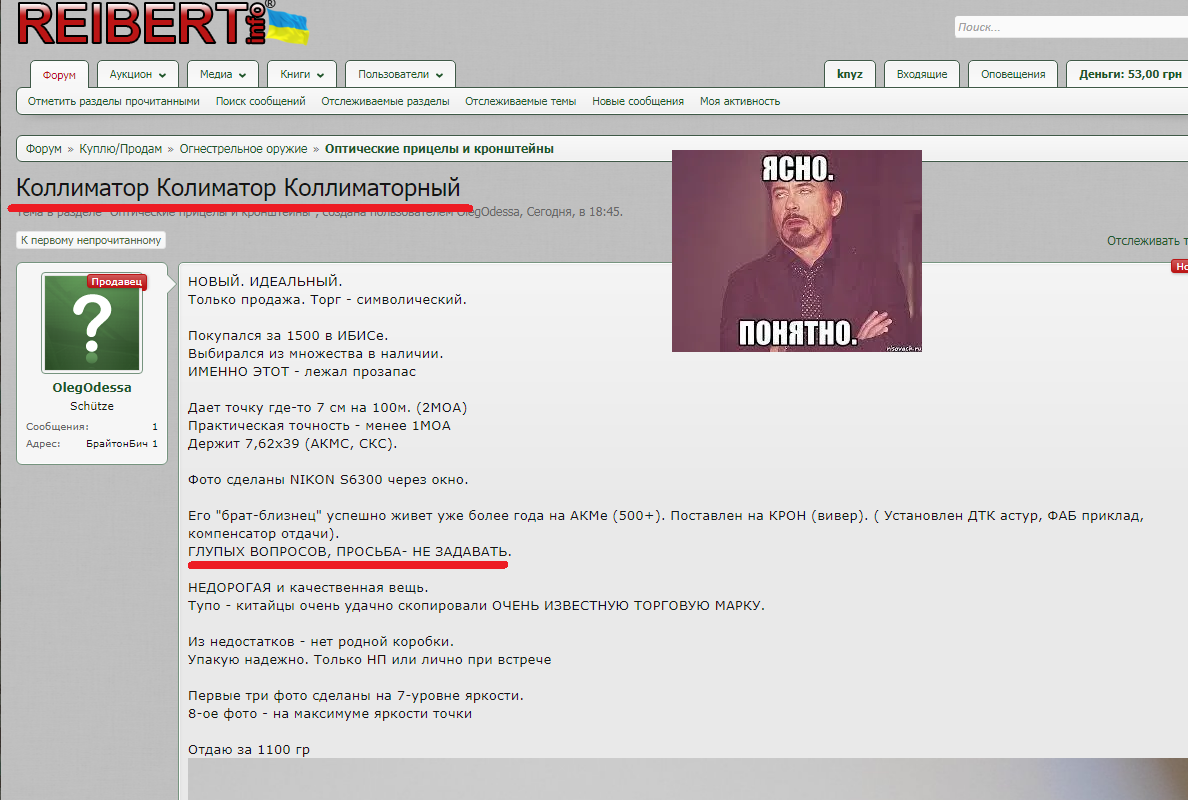Click the К первому непрочитанному button
1188x800 pixels.
click(x=90, y=240)
